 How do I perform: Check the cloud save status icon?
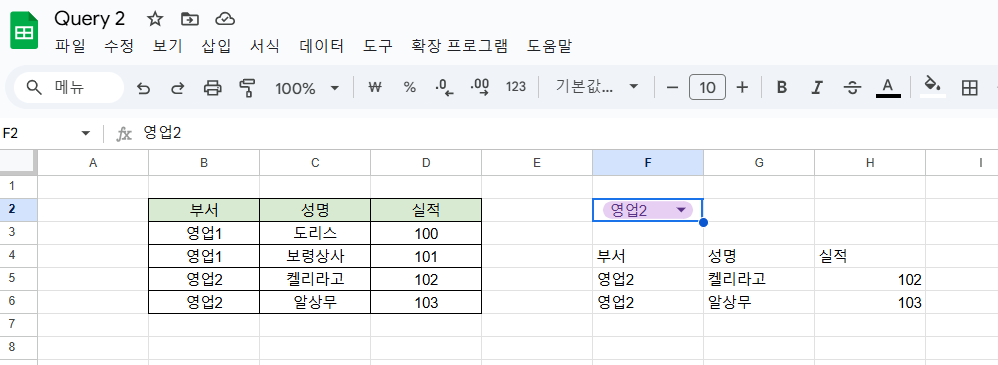coord(225,19)
